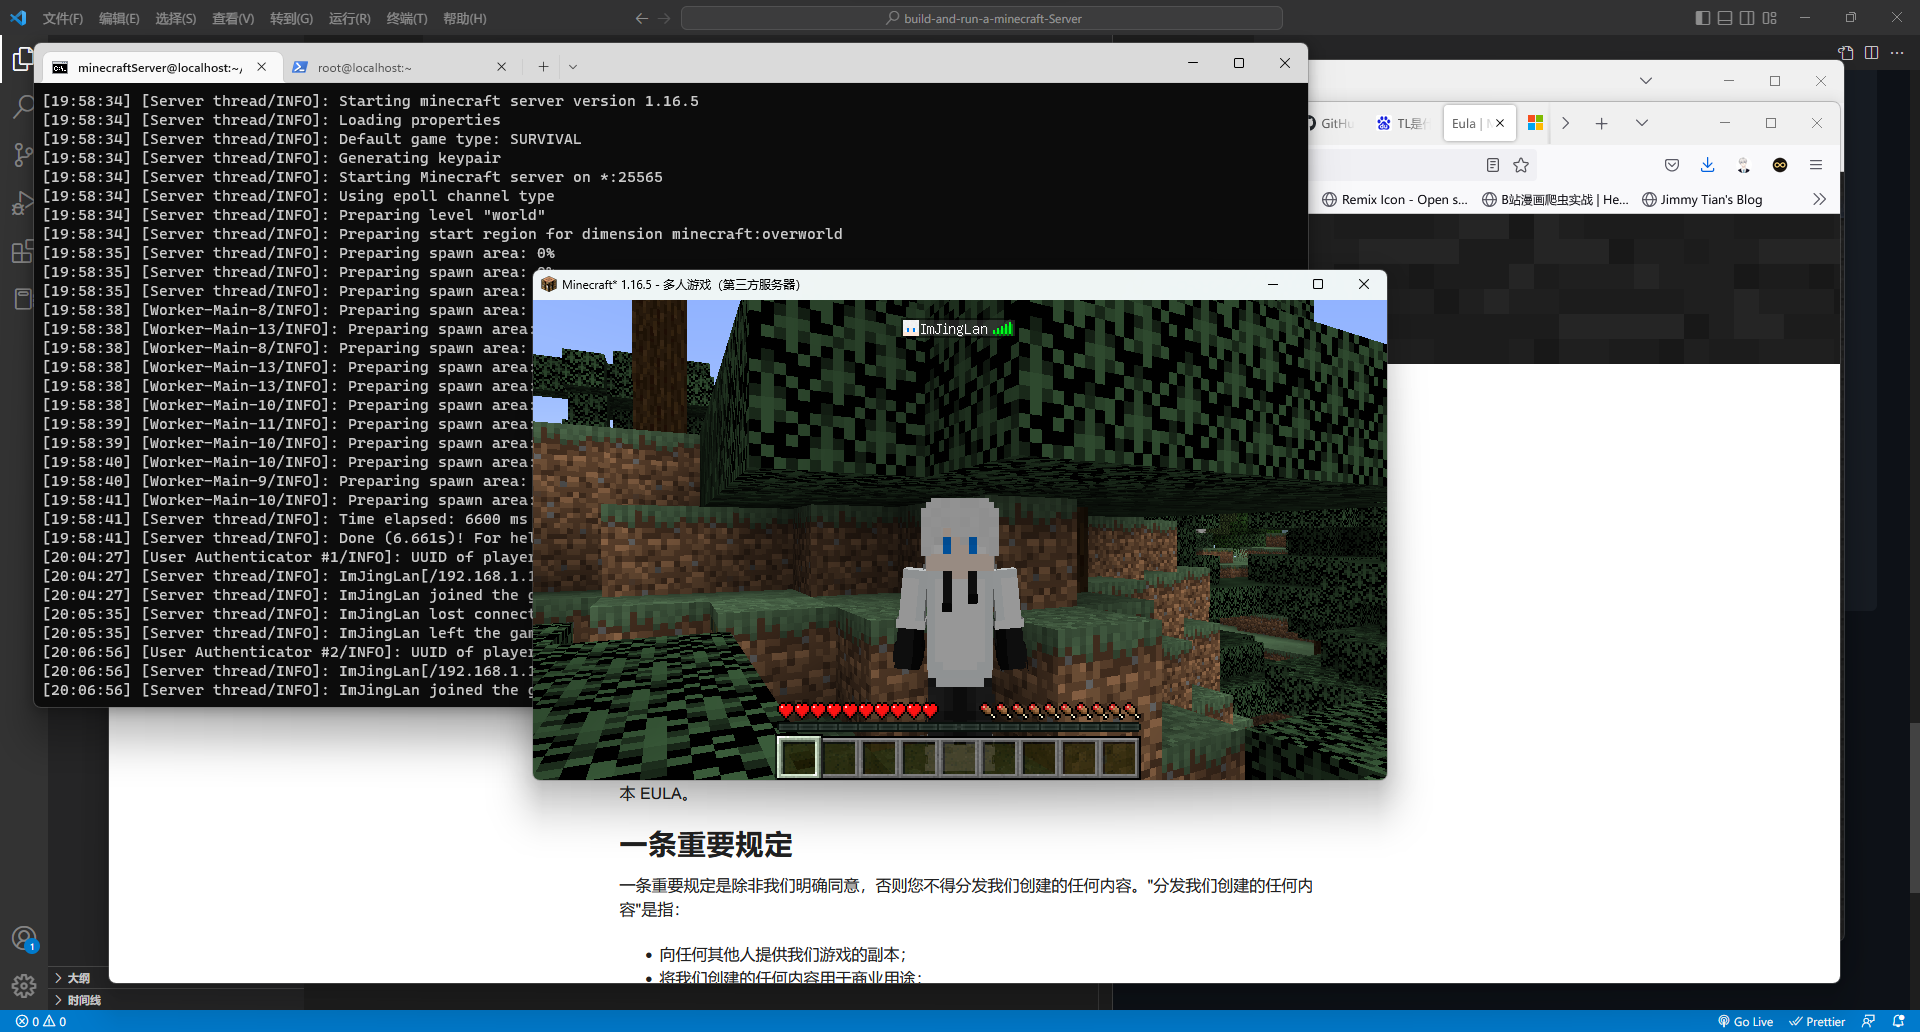Open the browser hamburger application menu
The image size is (1920, 1032).
point(1815,165)
